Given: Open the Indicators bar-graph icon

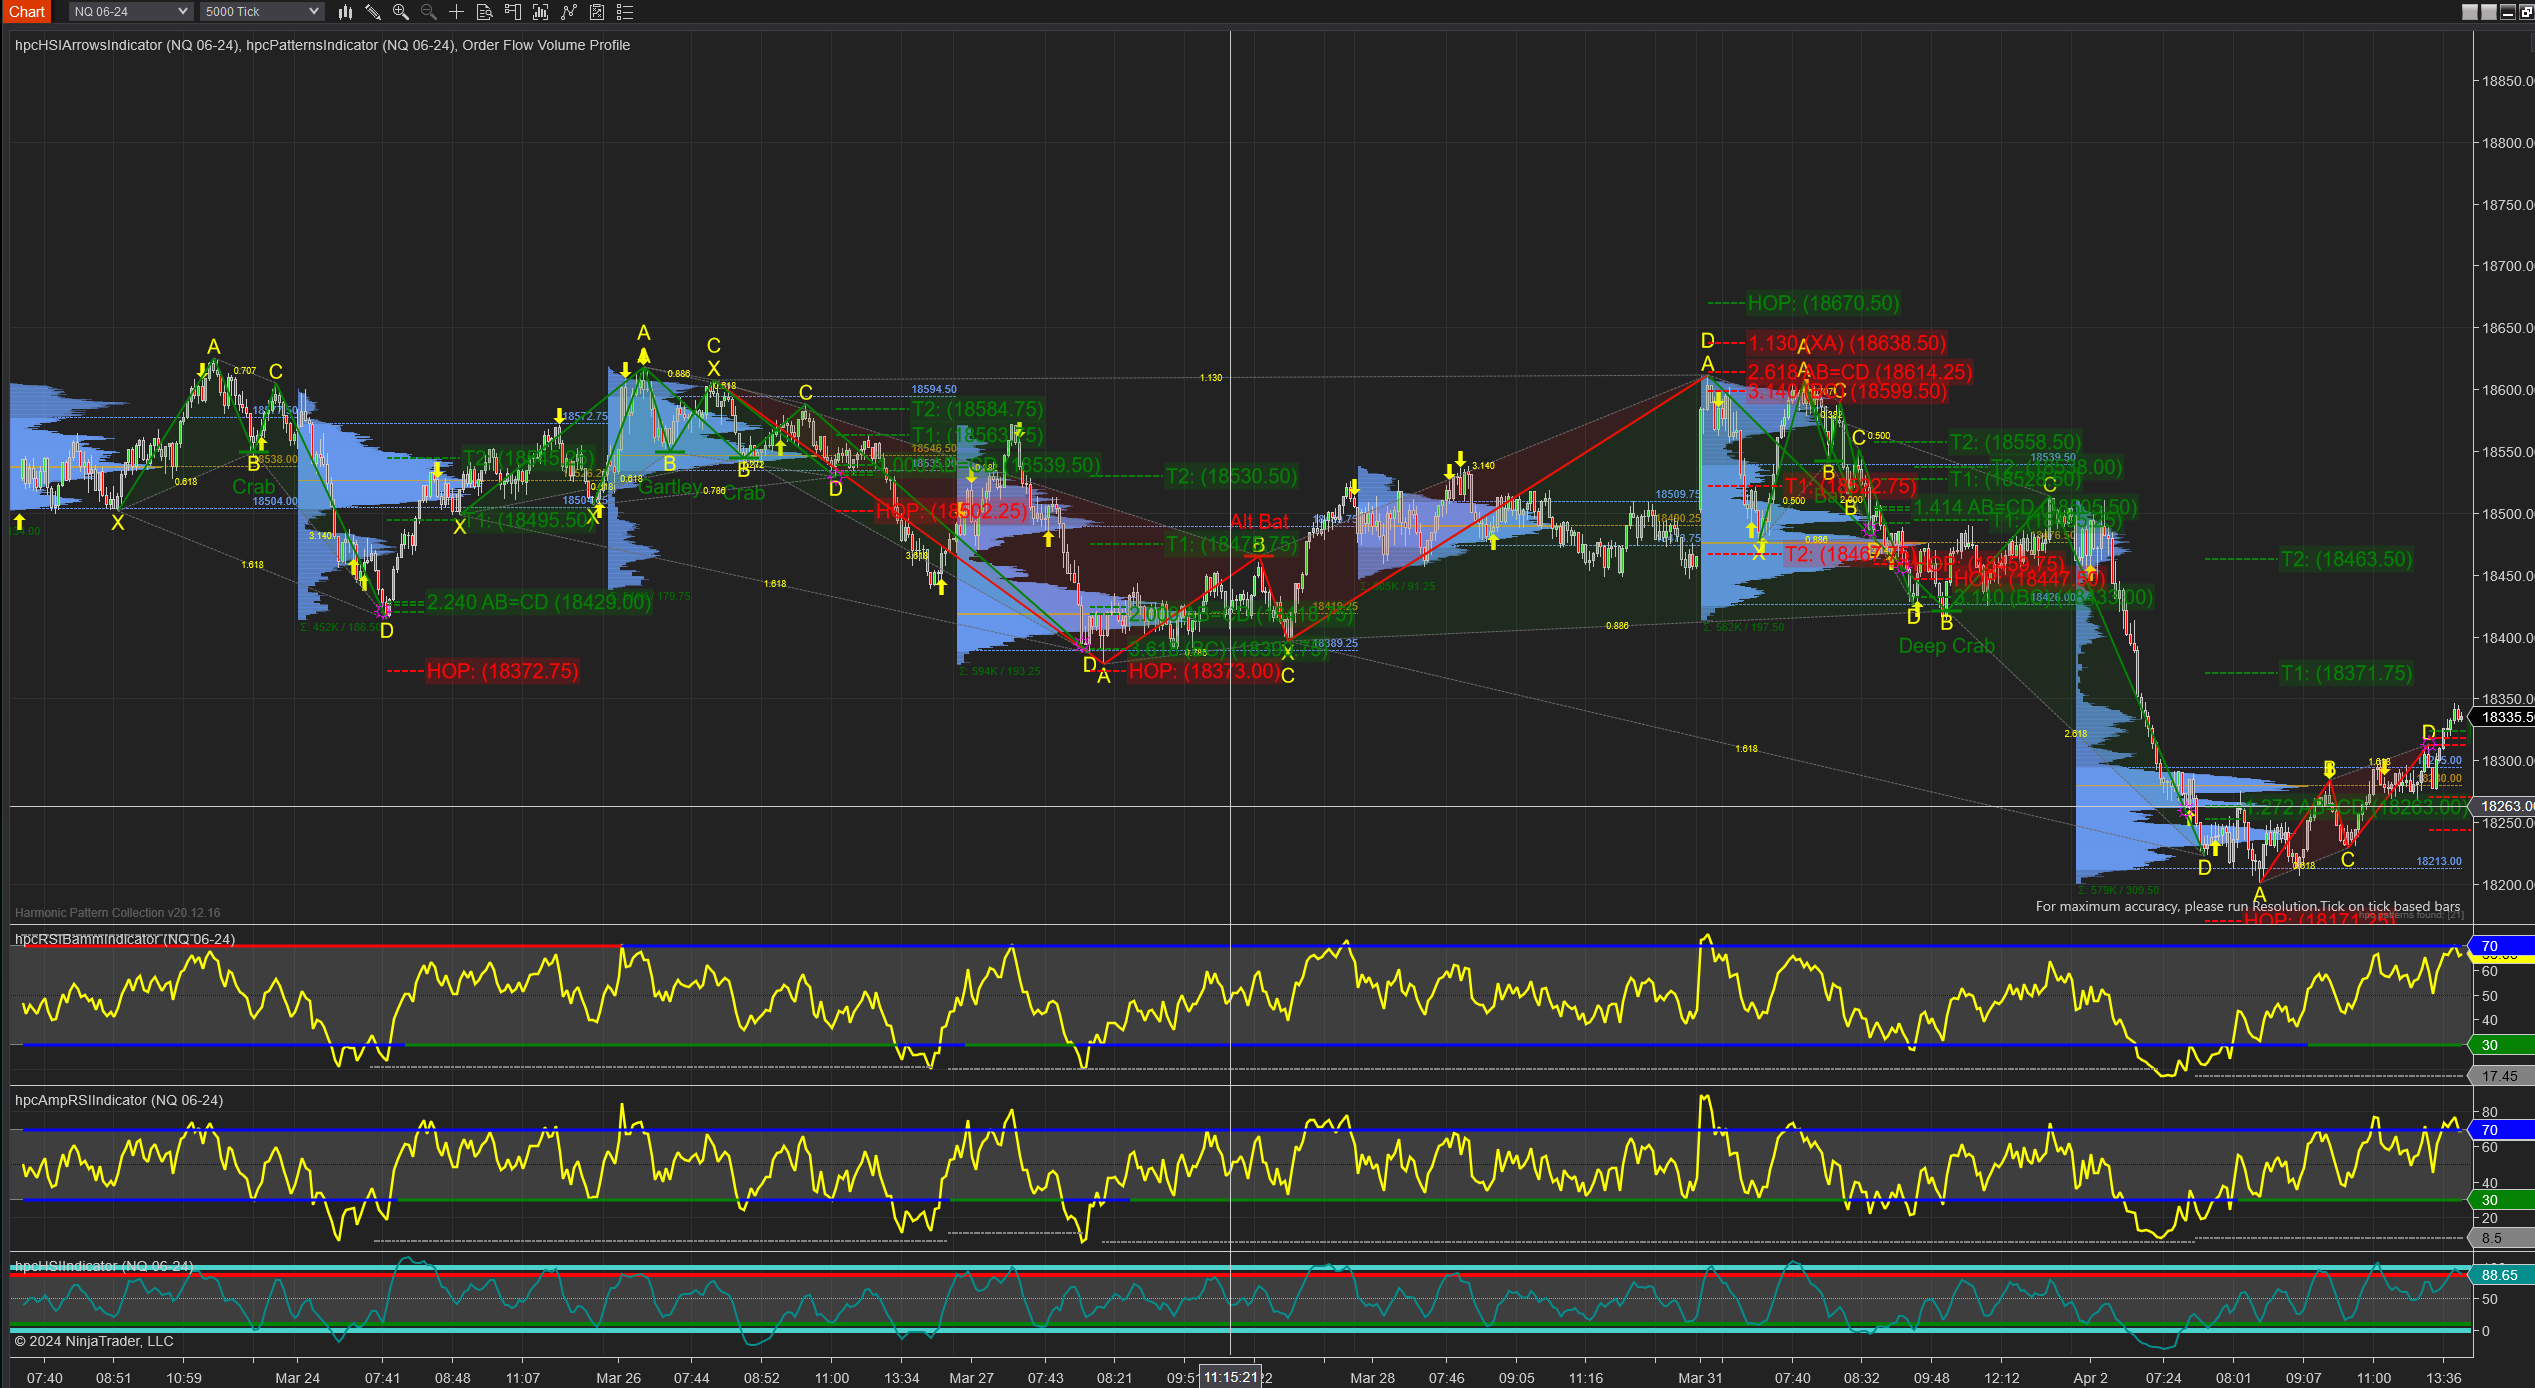Looking at the screenshot, I should (x=541, y=12).
